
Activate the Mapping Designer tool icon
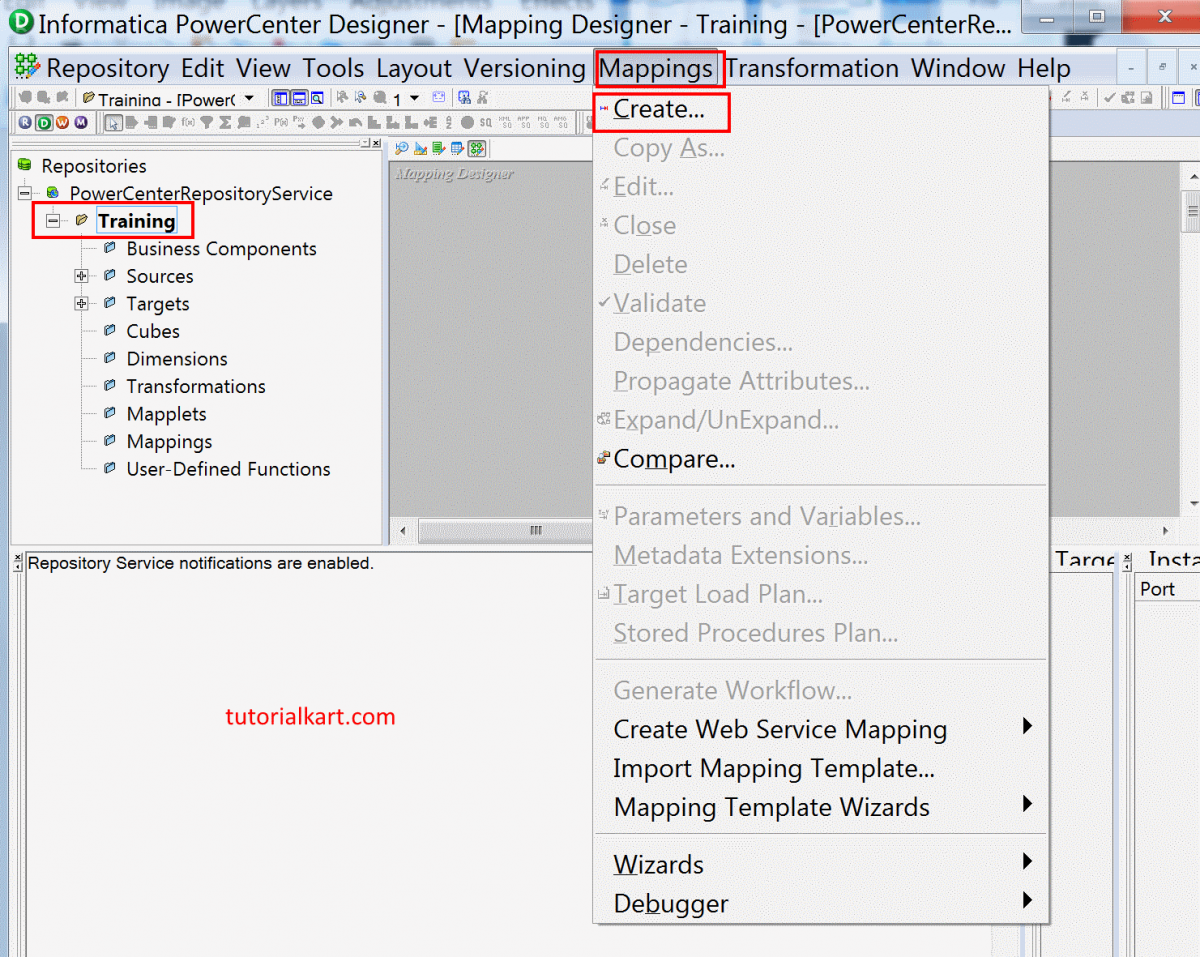coord(476,148)
